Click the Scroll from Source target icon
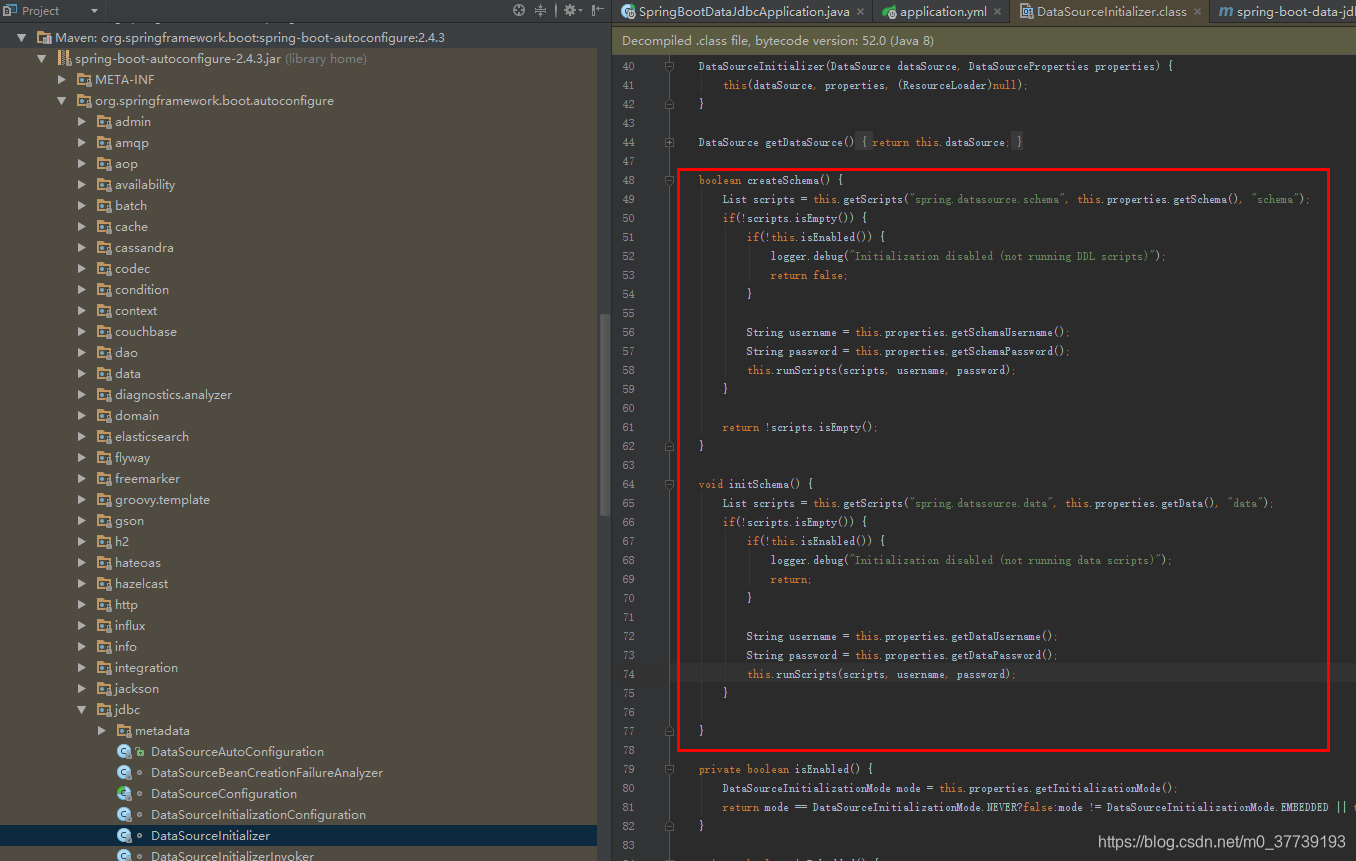1356x861 pixels. tap(519, 10)
